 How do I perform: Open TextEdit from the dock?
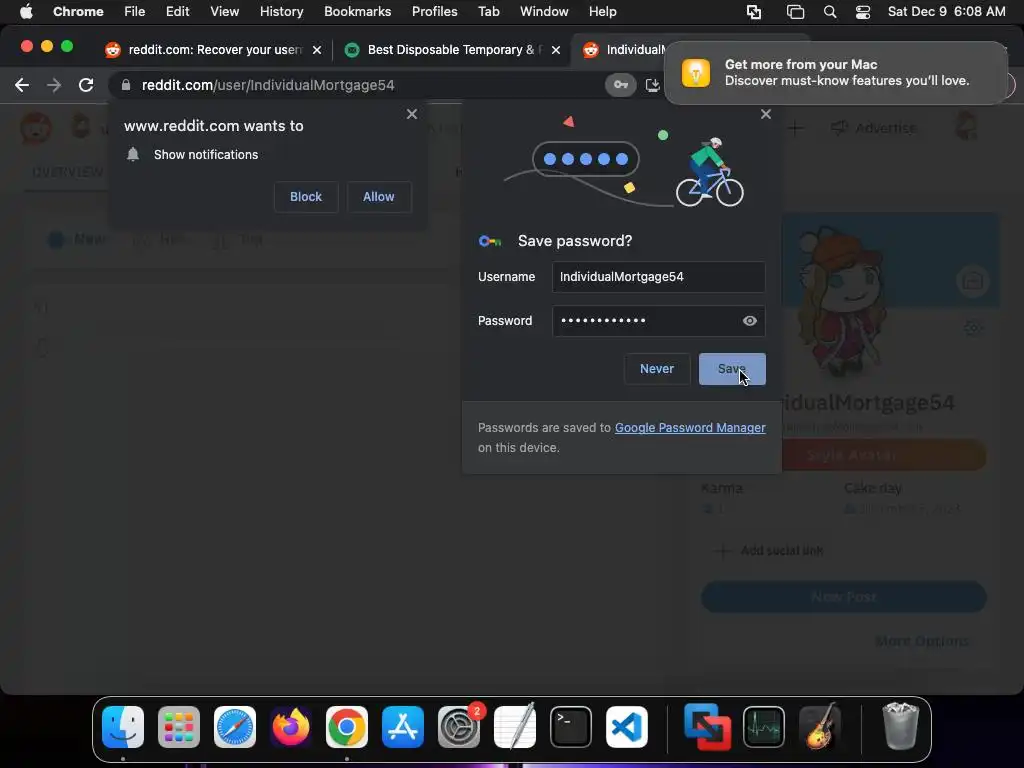(515, 727)
